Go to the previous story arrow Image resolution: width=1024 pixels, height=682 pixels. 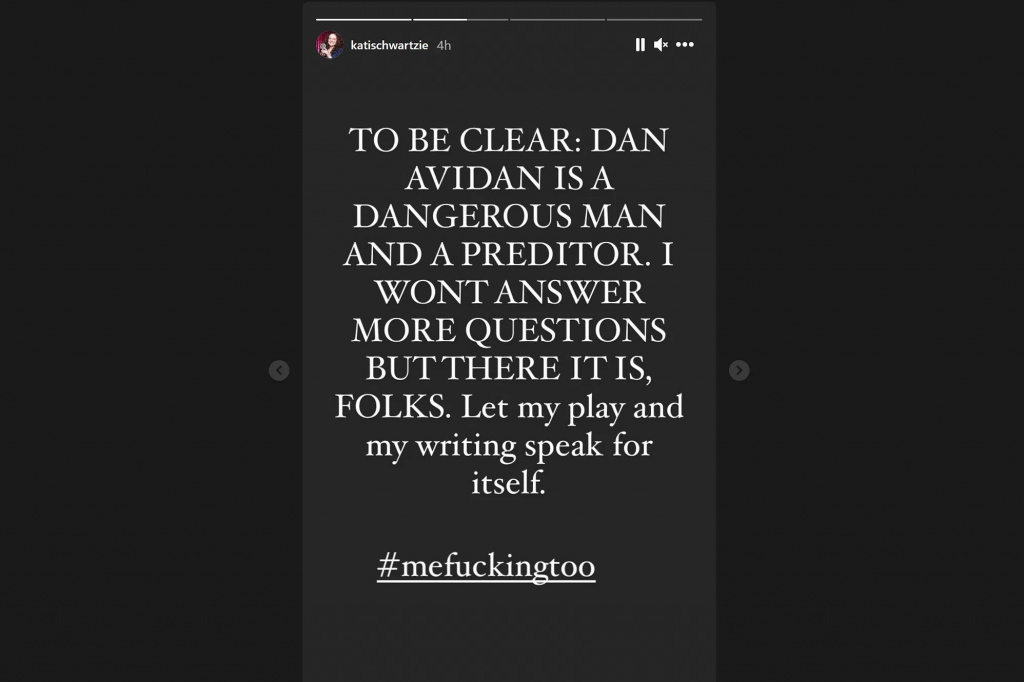click(279, 370)
